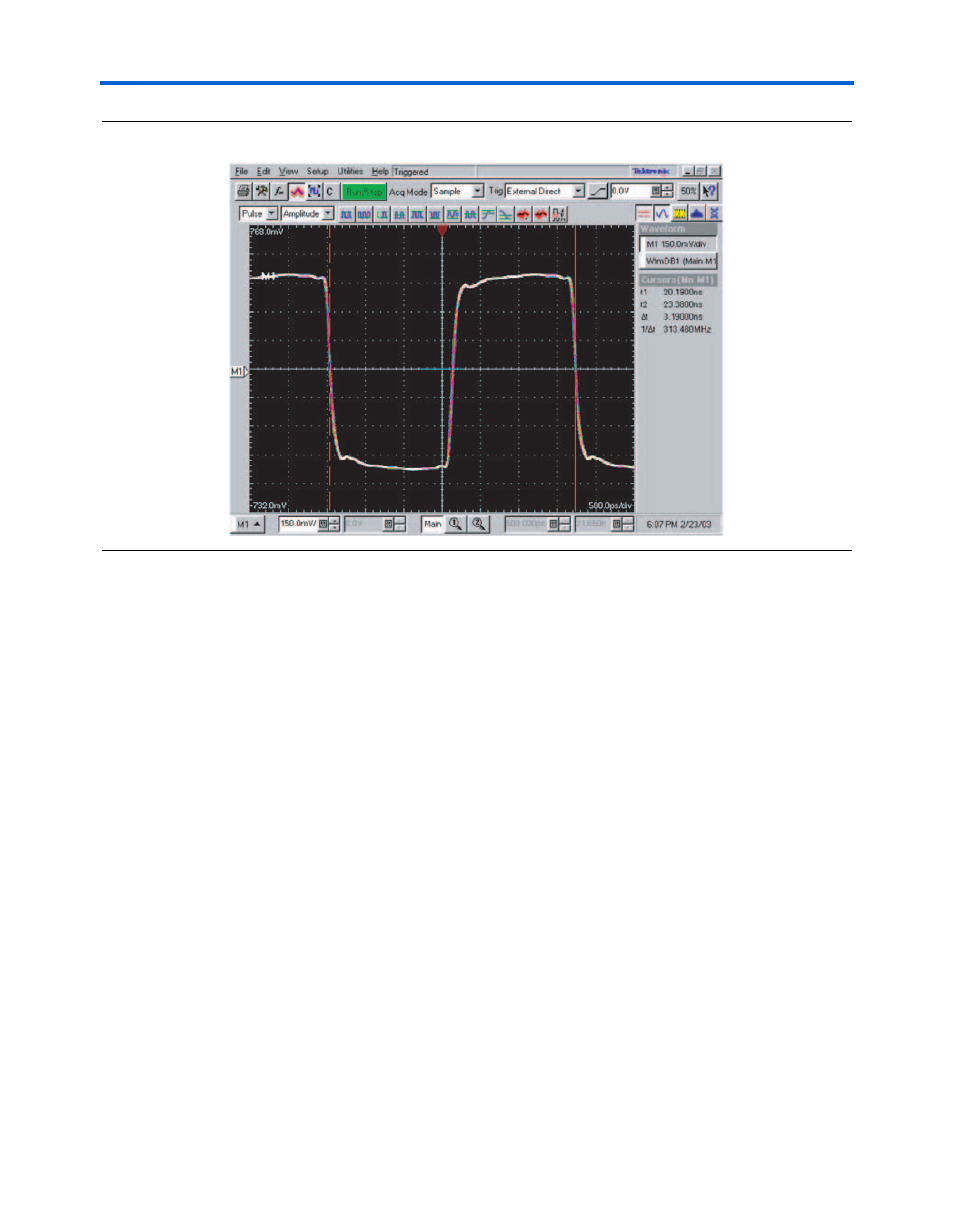Click the context help pointer icon

711,191
